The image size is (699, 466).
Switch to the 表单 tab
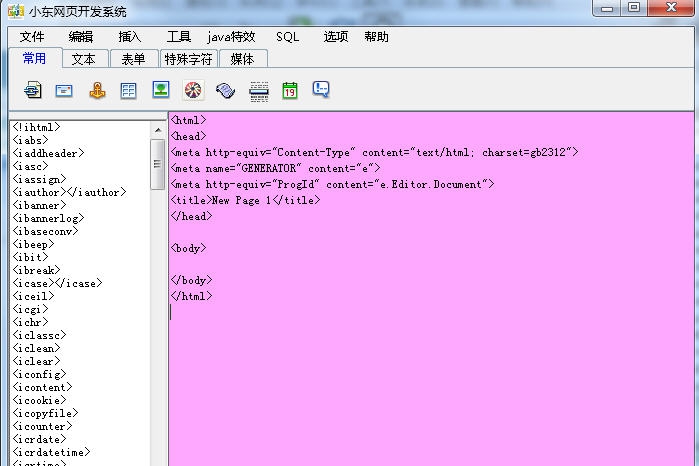pyautogui.click(x=133, y=59)
